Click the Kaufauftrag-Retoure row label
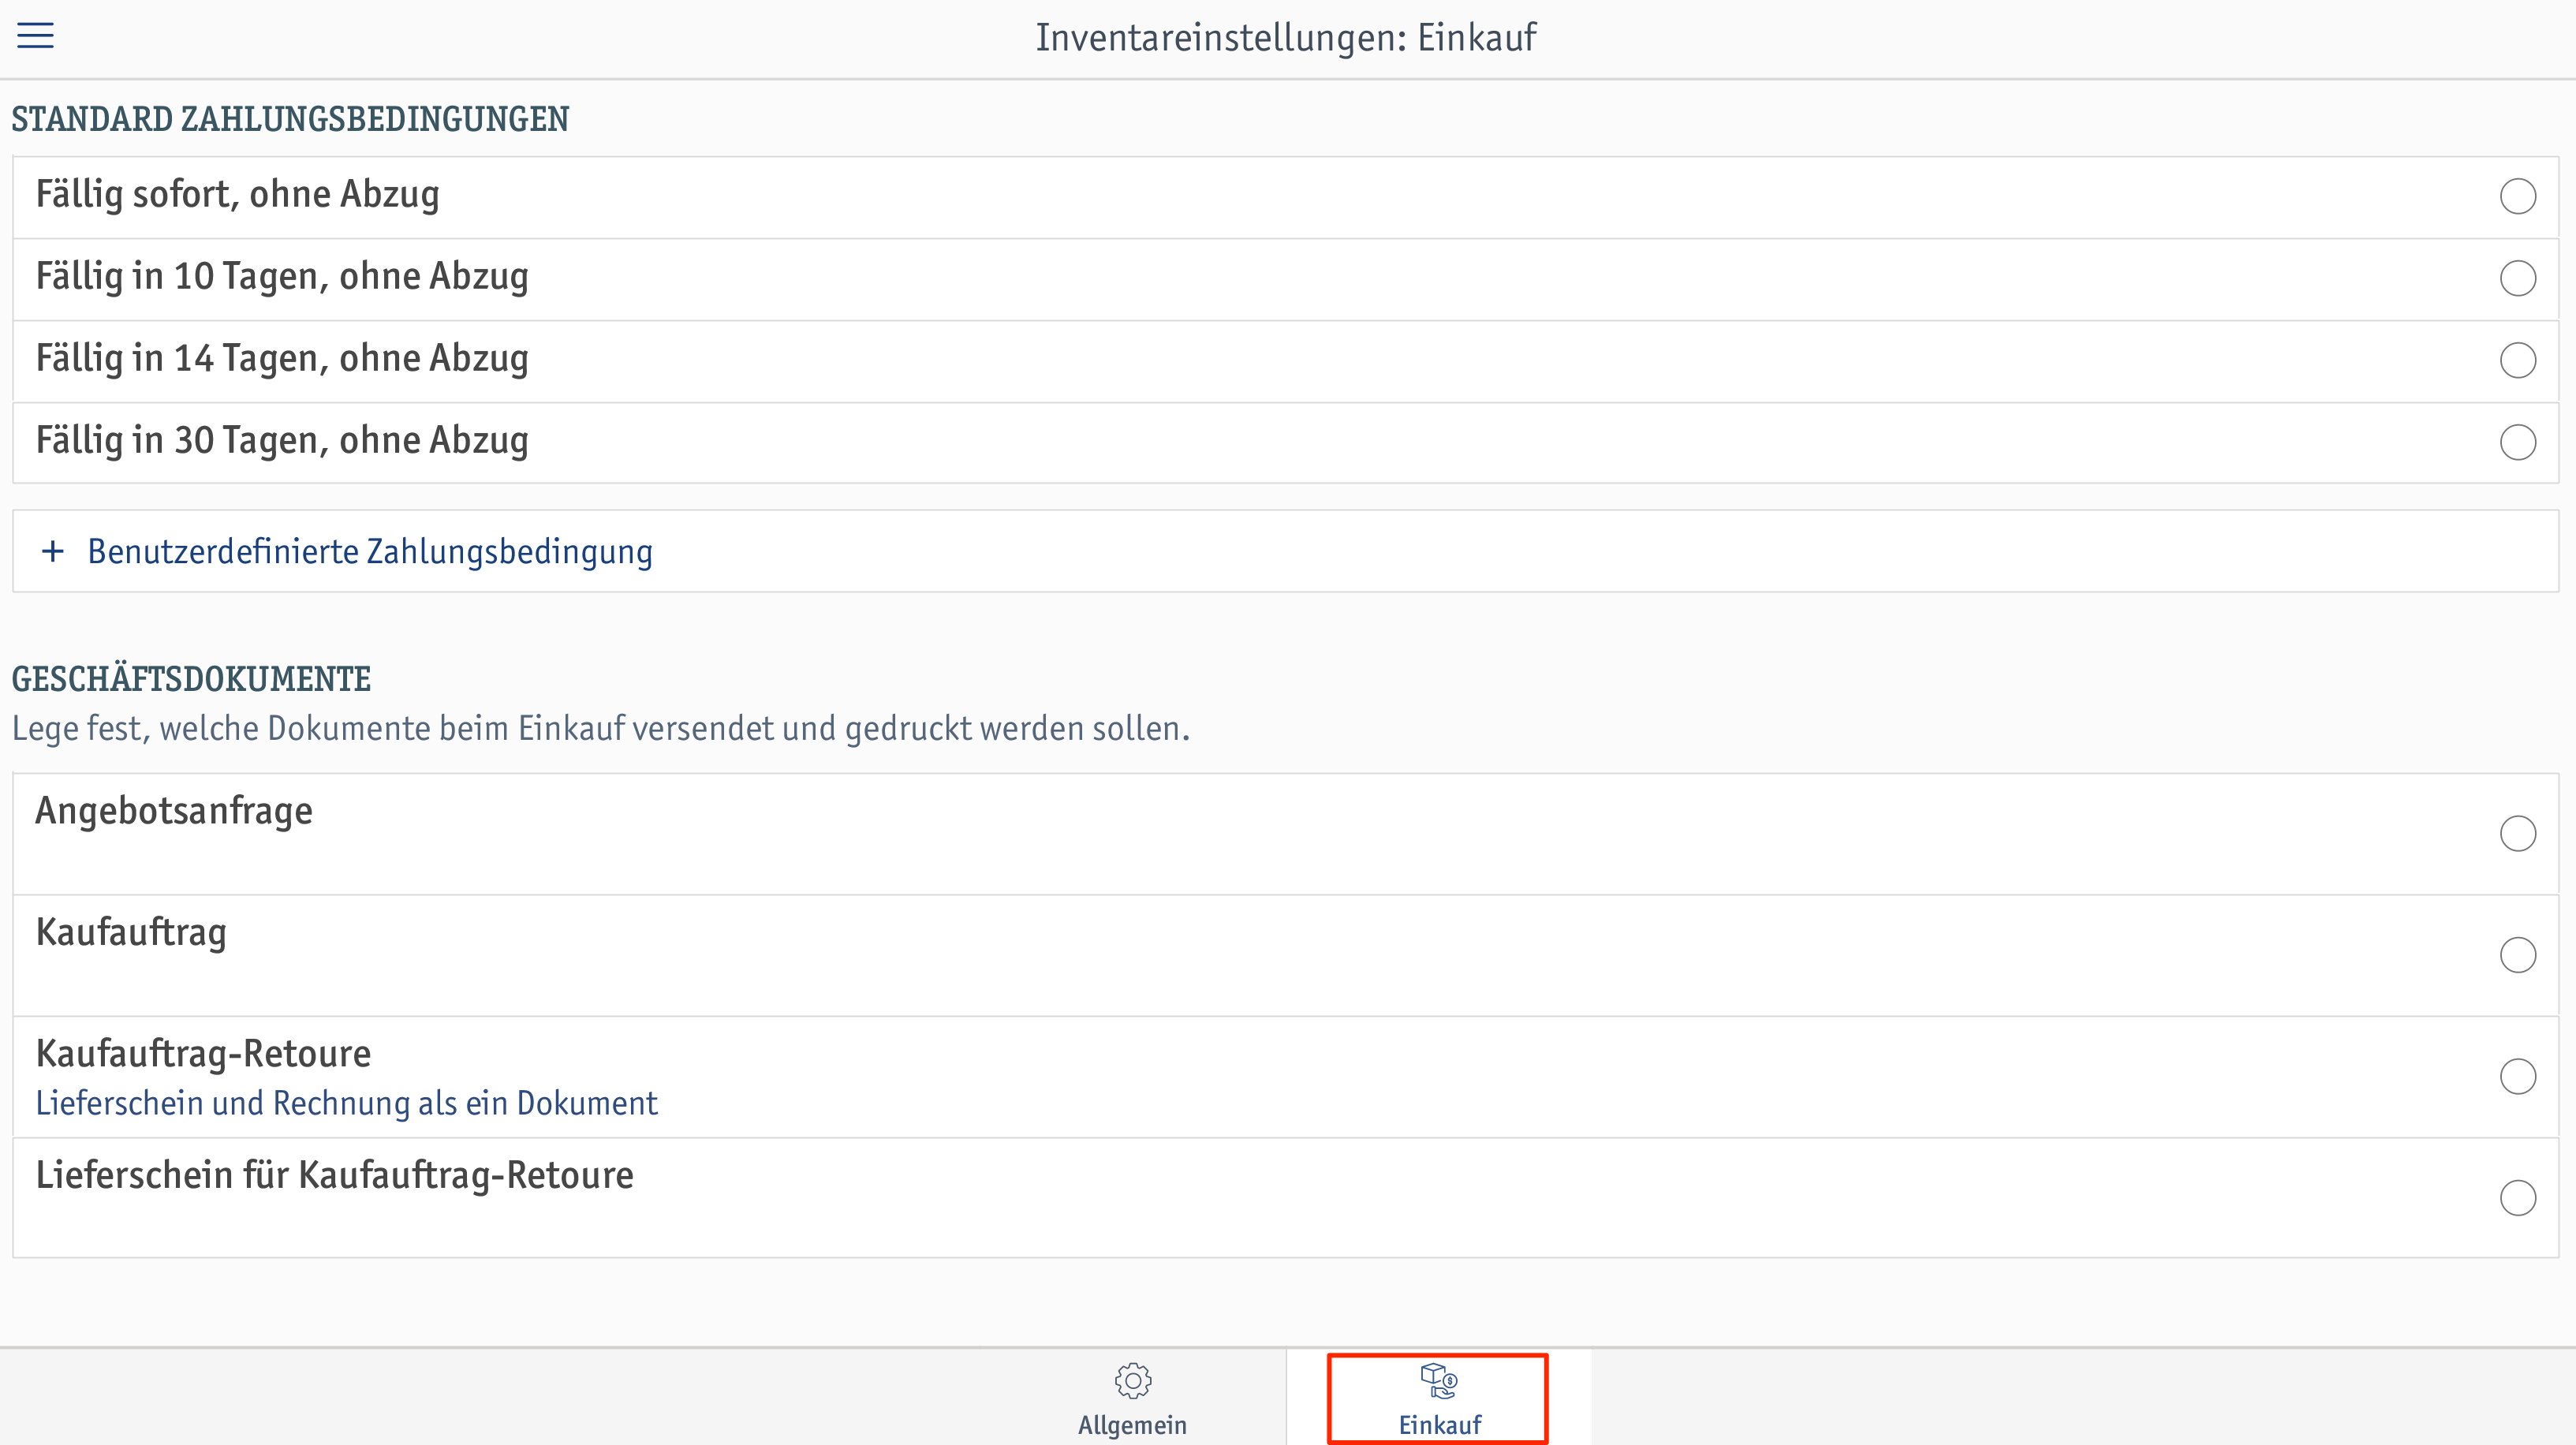Screen dimensions: 2576x1445 [203, 1054]
